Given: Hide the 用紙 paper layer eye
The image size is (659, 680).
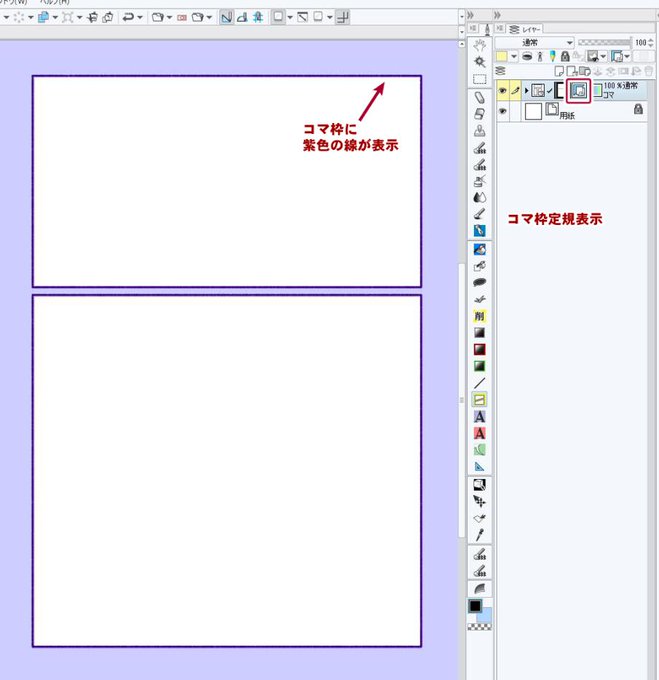Looking at the screenshot, I should click(x=502, y=111).
